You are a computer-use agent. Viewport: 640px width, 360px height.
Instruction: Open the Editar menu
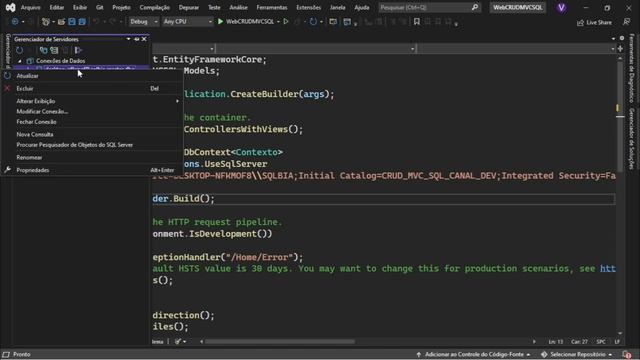57,7
